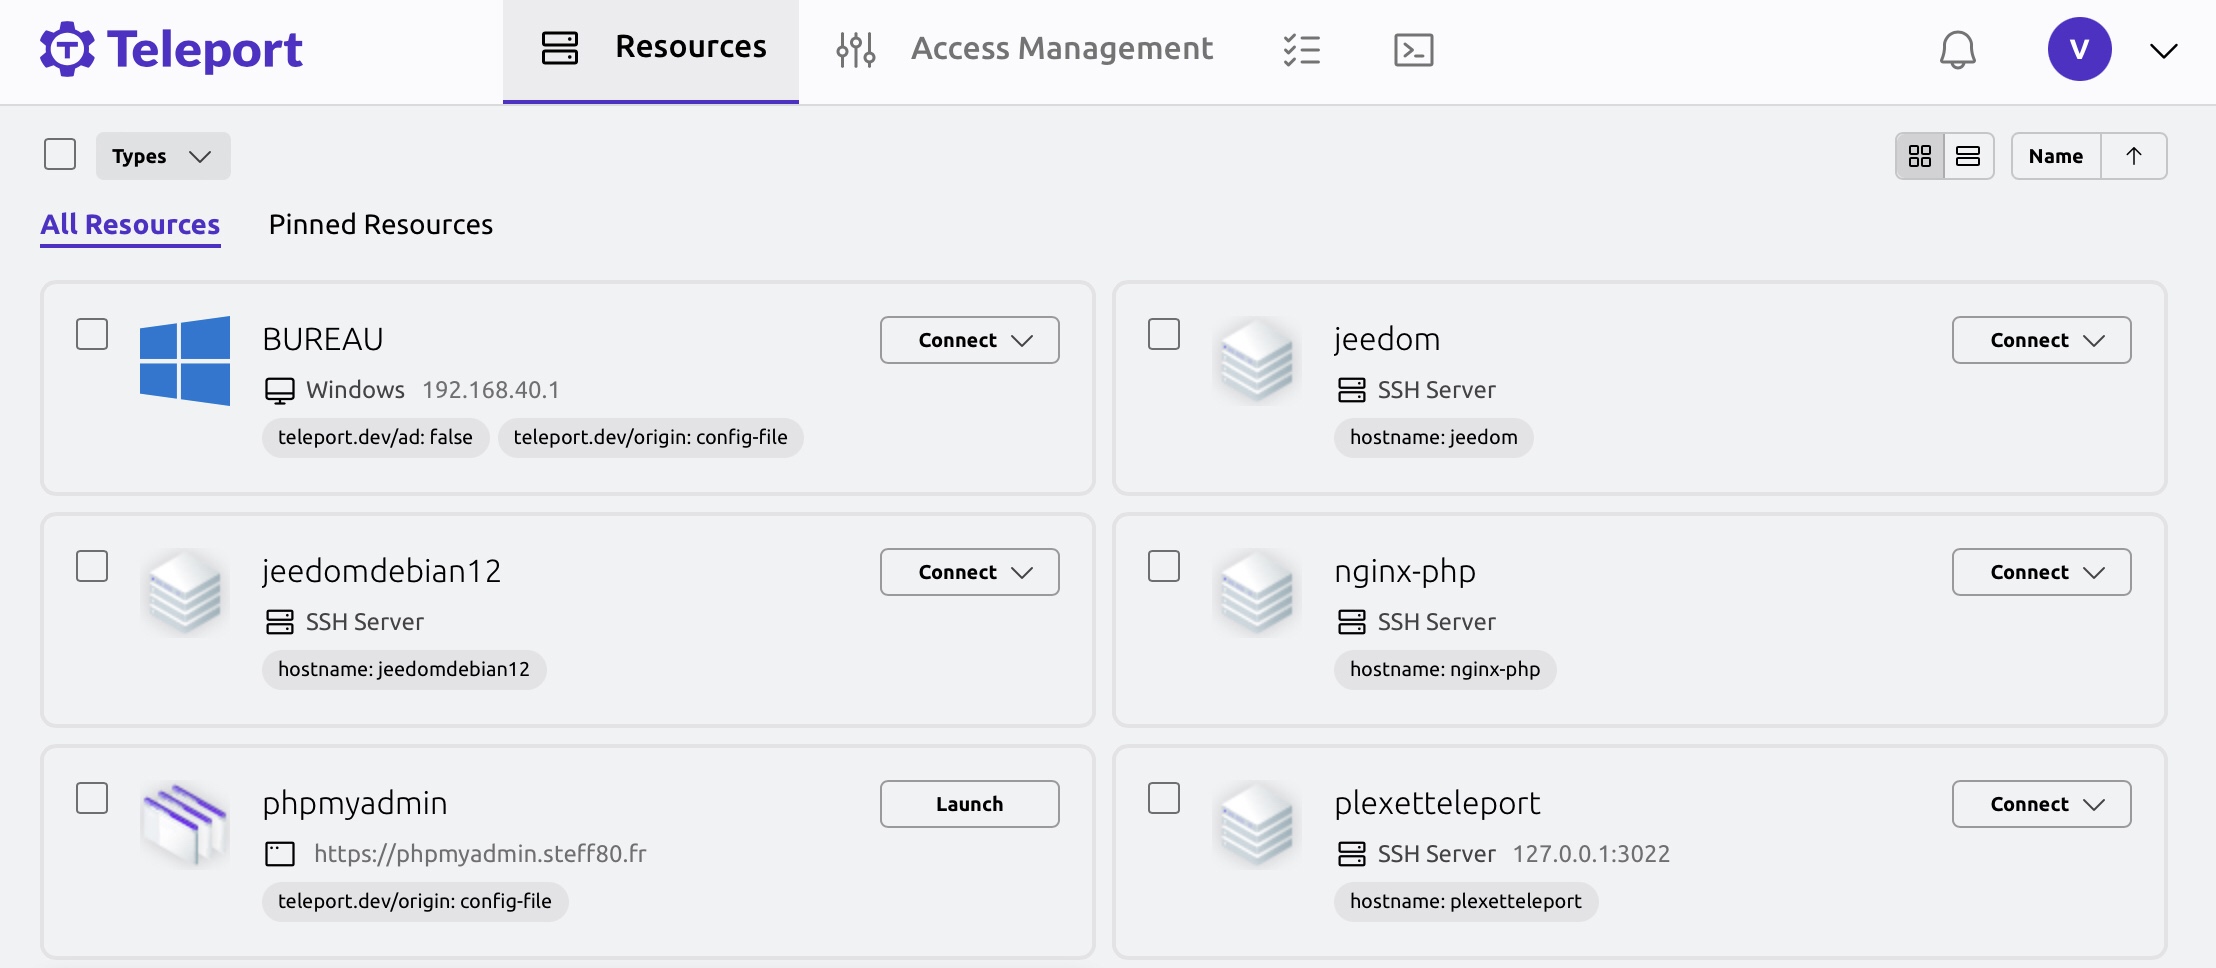Select the phpmyadmin resource checkbox
2216x968 pixels.
(x=92, y=798)
